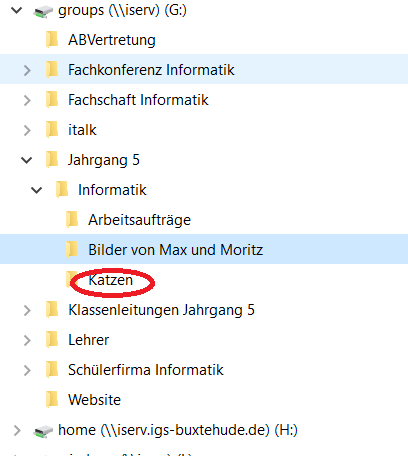Click the italk folder icon
This screenshot has height=456, width=408.
(52, 130)
